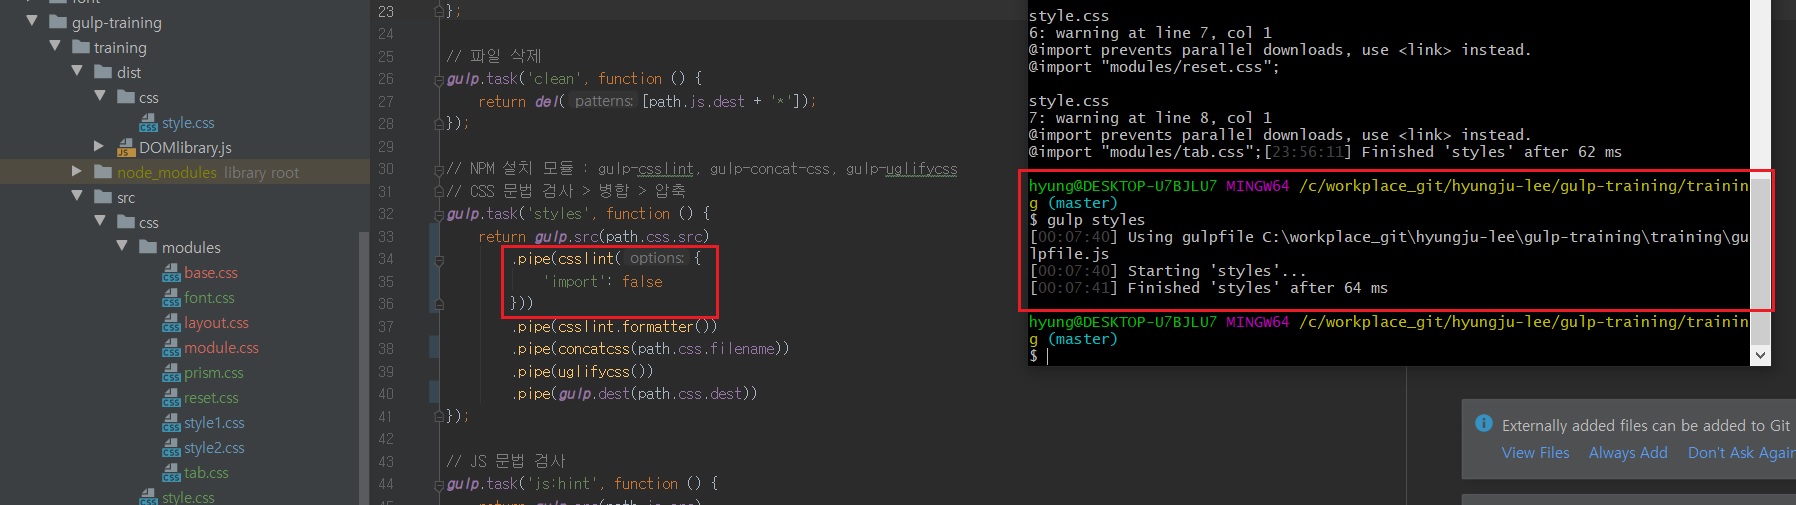Image resolution: width=1796 pixels, height=505 pixels.
Task: Select the base.css file icon
Action: click(171, 273)
